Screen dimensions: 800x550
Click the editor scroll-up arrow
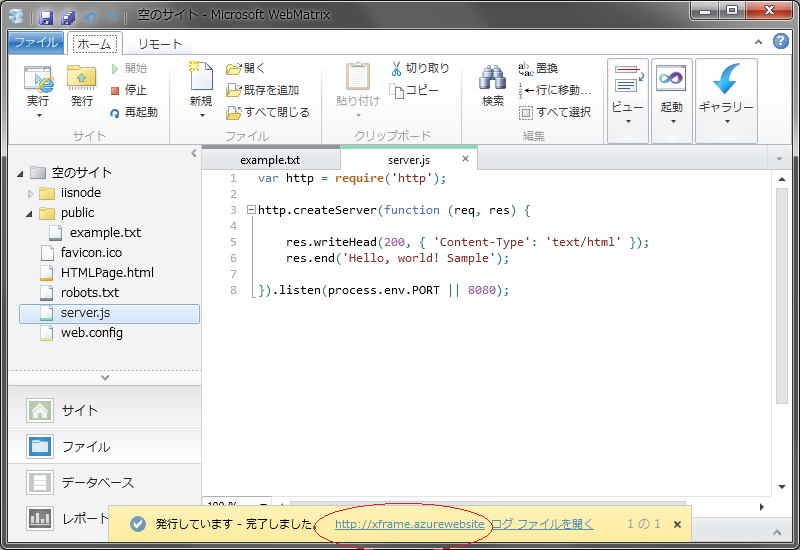[x=781, y=179]
